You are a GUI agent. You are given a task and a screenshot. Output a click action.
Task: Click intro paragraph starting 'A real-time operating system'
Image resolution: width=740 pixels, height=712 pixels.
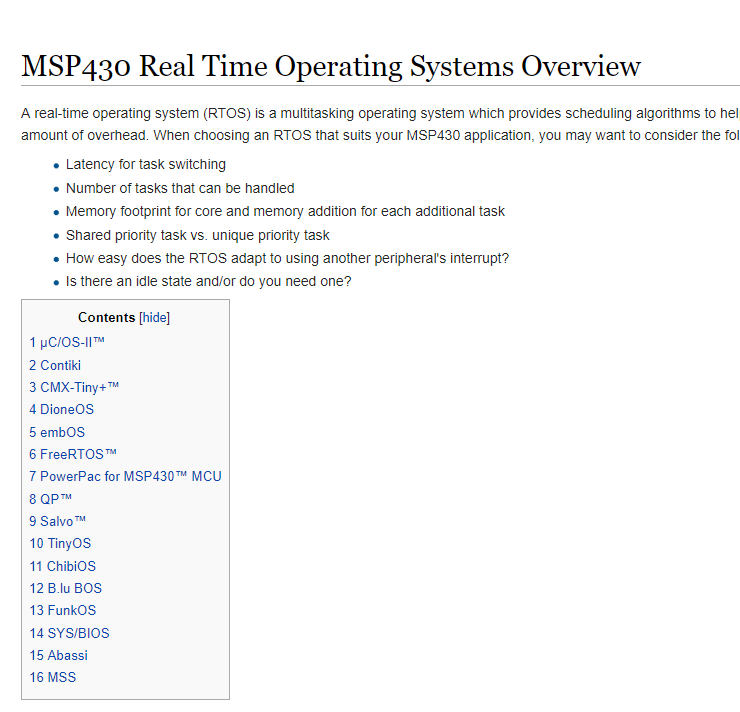(380, 124)
